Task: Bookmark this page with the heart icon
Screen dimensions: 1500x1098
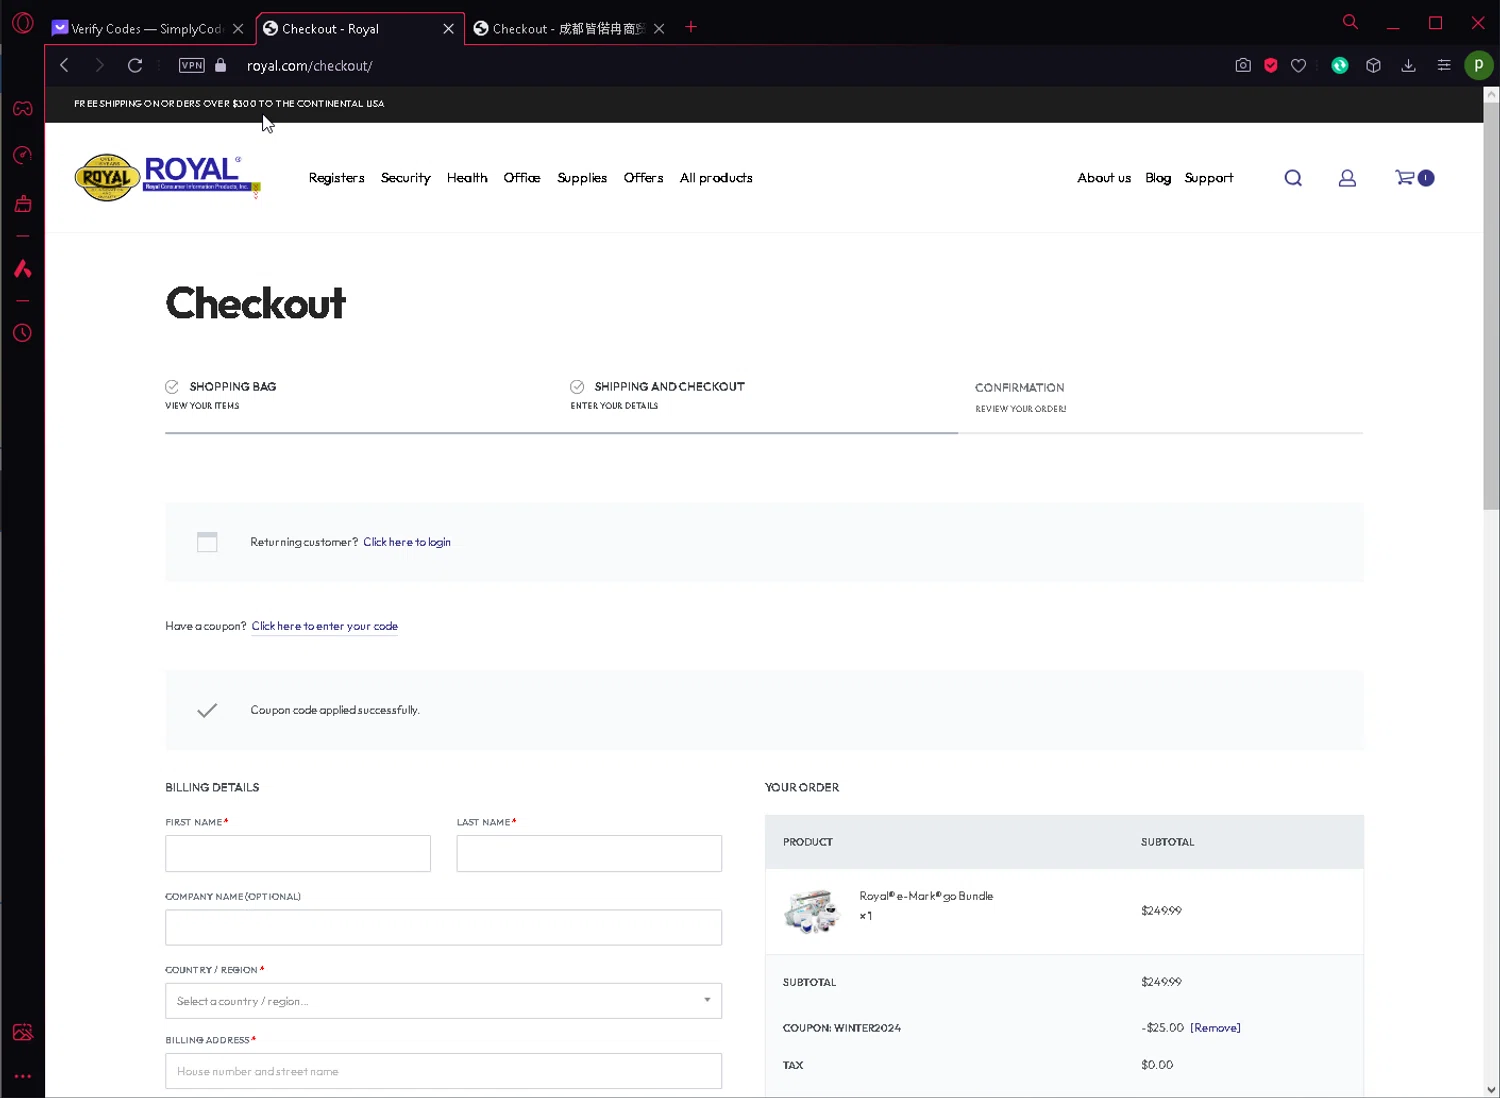Action: pos(1298,65)
